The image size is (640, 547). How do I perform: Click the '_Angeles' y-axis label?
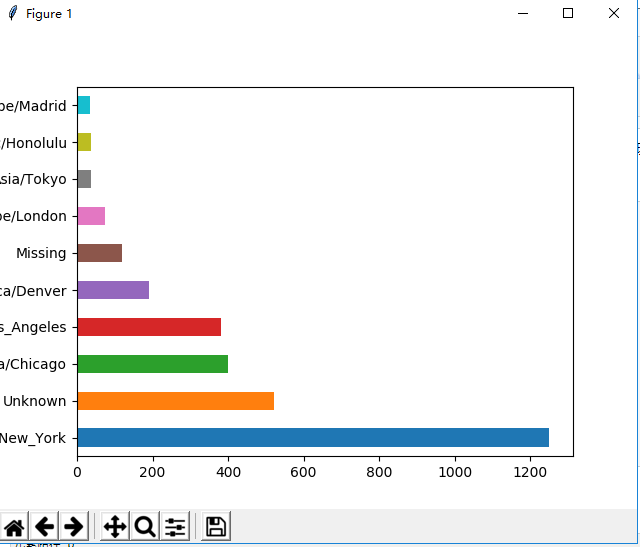tap(35, 327)
